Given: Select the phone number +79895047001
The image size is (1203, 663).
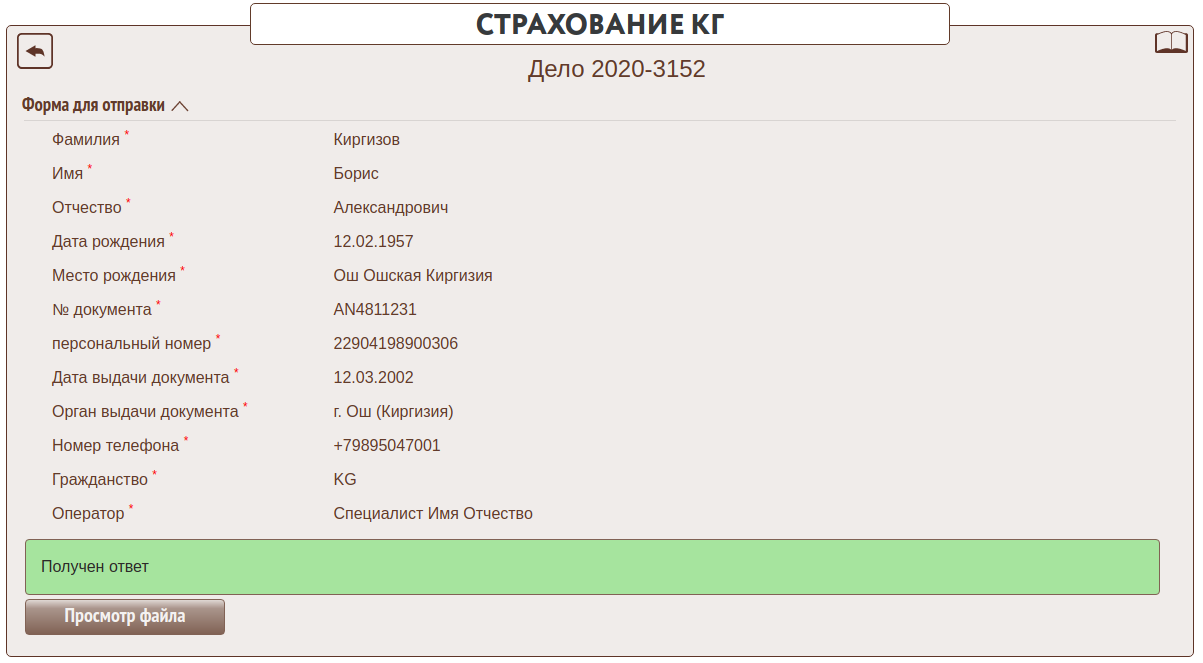Looking at the screenshot, I should (x=386, y=446).
